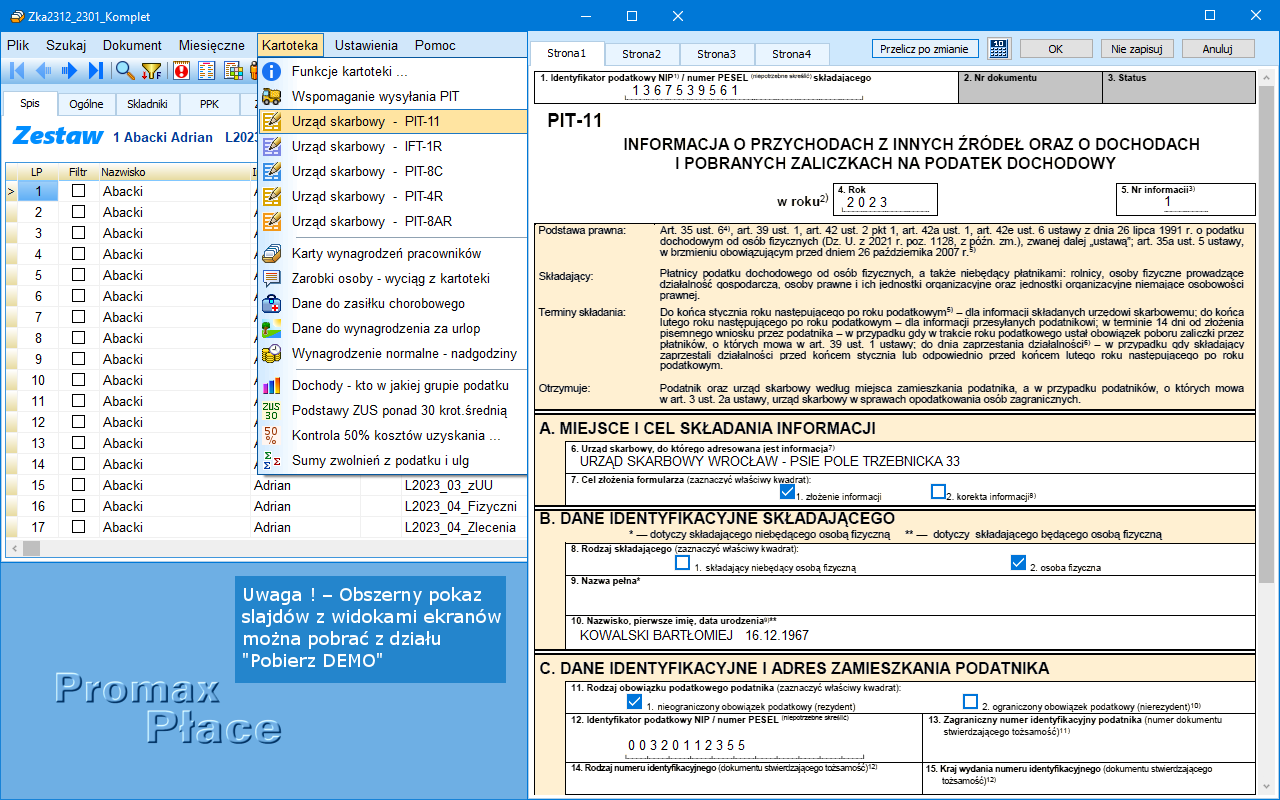Open the Ustawienia menu
1280x800 pixels.
click(366, 45)
